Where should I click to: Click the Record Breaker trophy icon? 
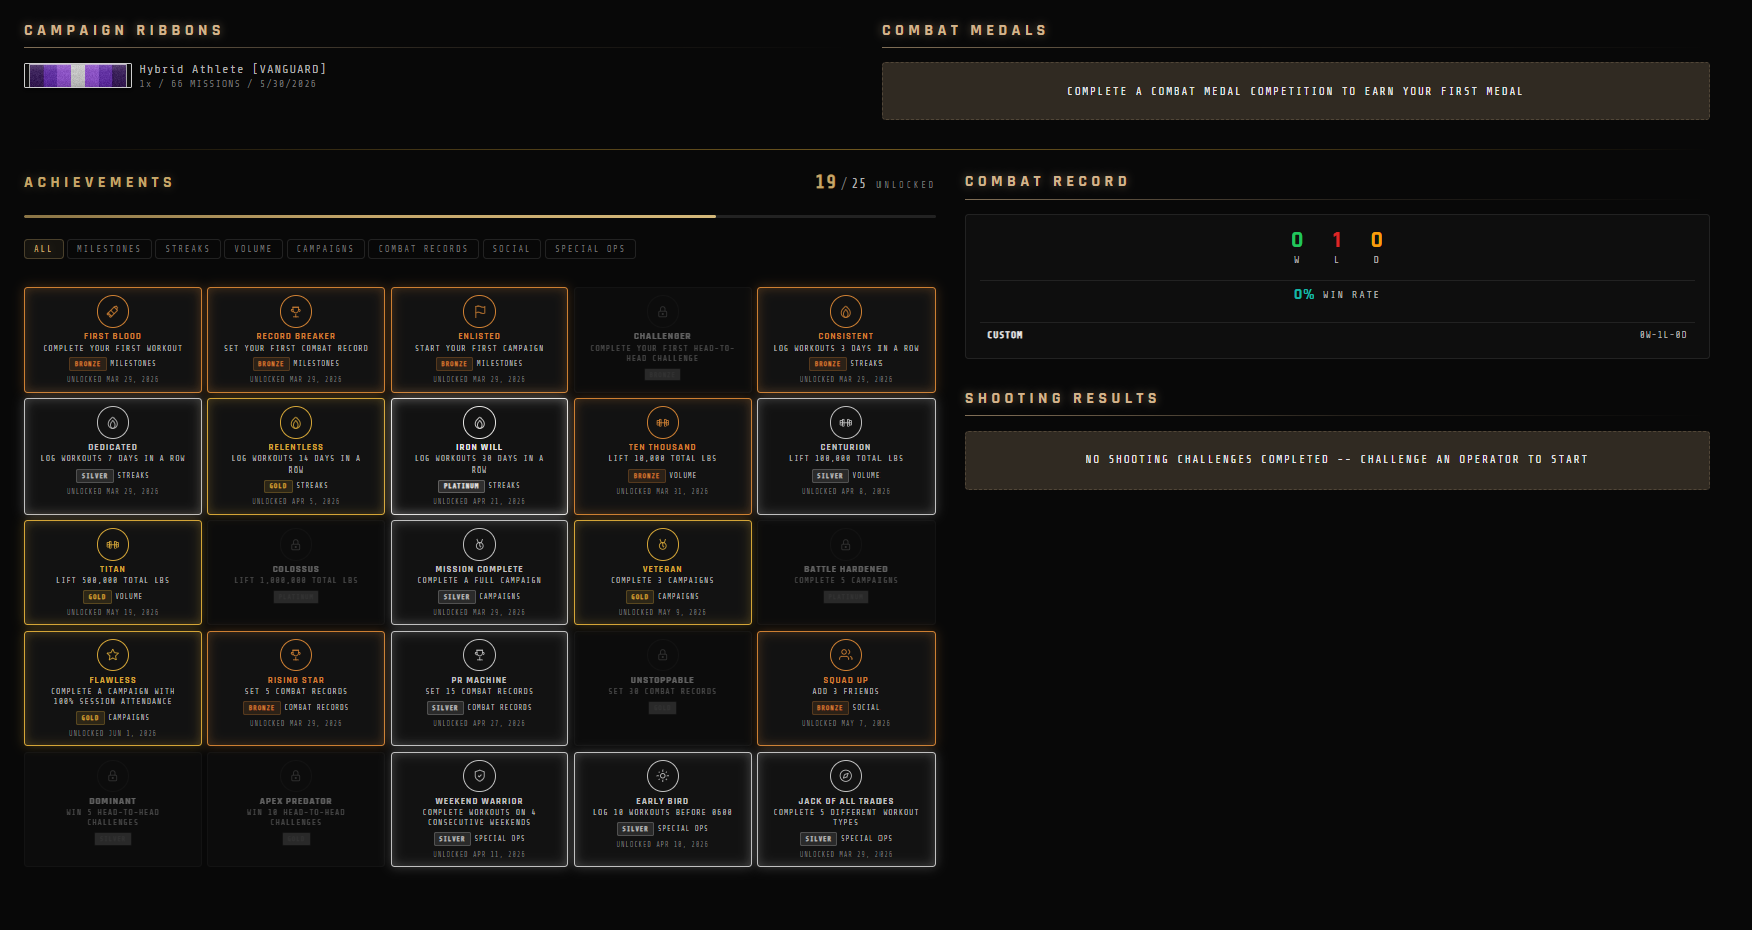[x=296, y=312]
